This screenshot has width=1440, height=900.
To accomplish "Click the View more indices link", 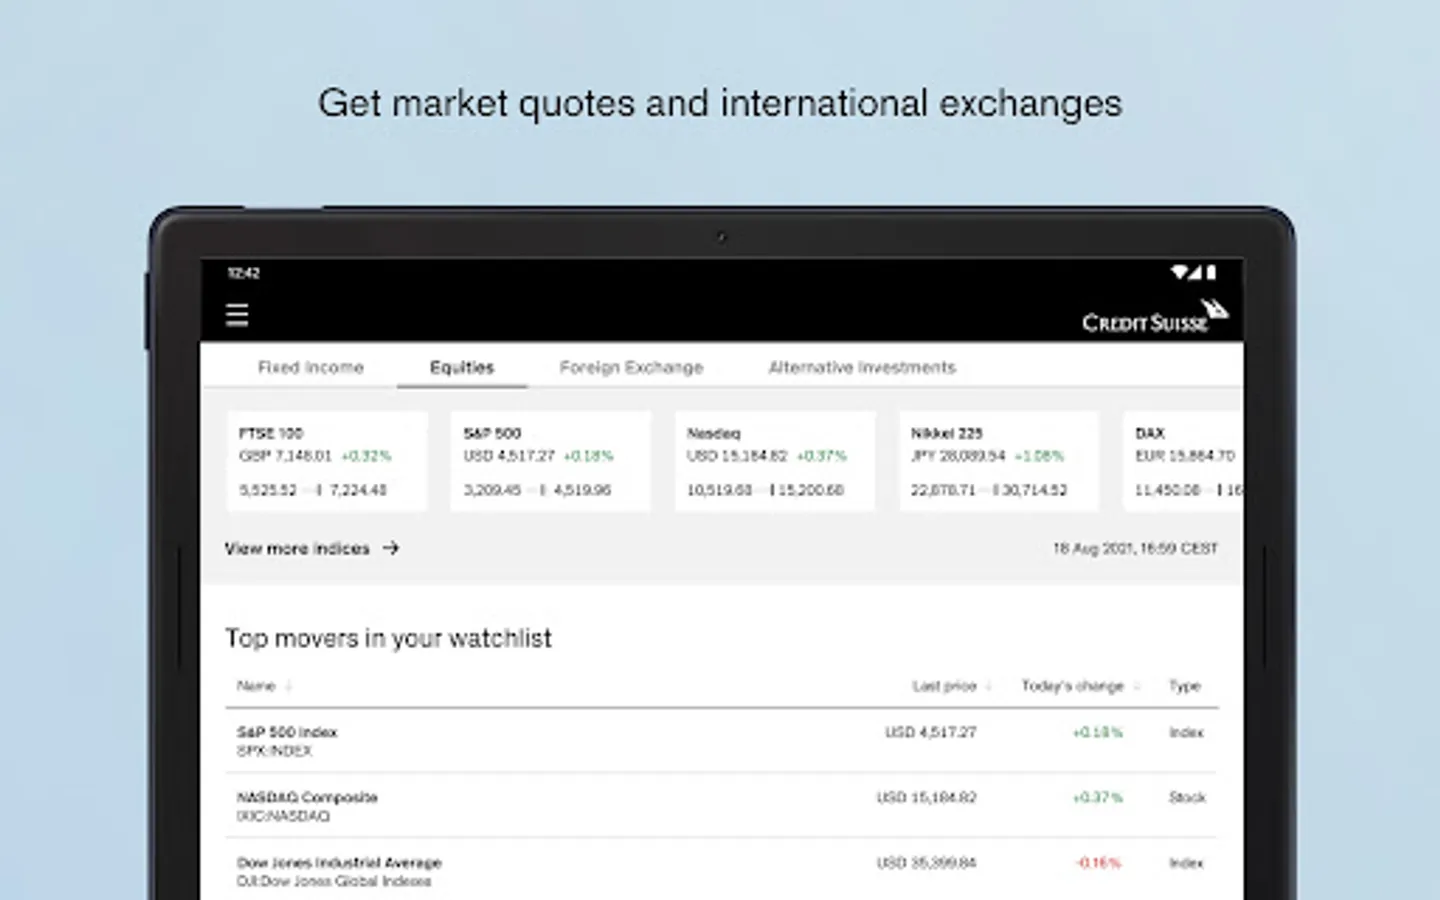I will click(x=297, y=548).
